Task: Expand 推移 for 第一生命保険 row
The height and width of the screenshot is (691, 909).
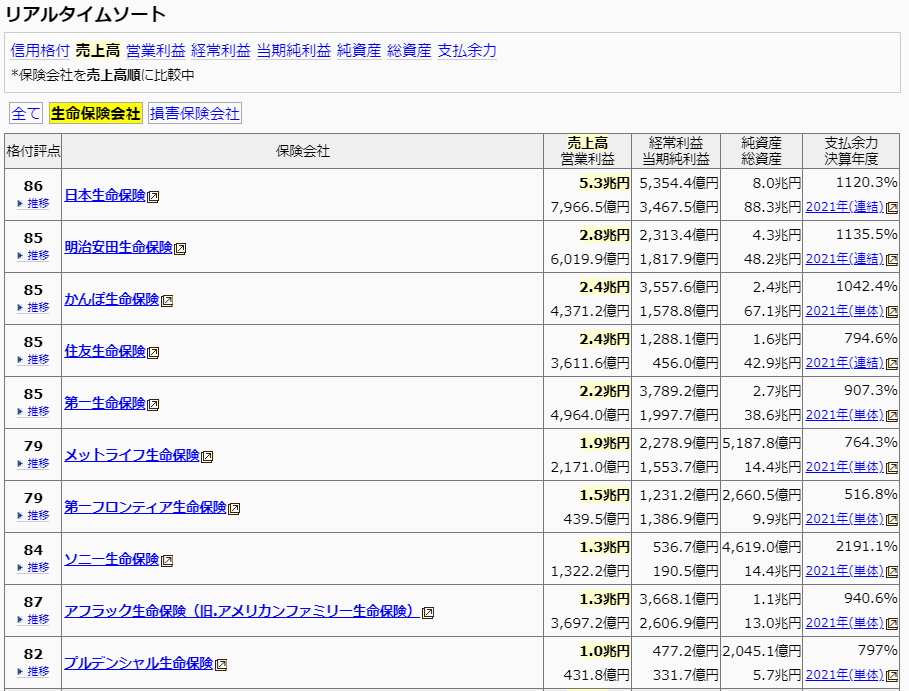Action: [x=33, y=412]
